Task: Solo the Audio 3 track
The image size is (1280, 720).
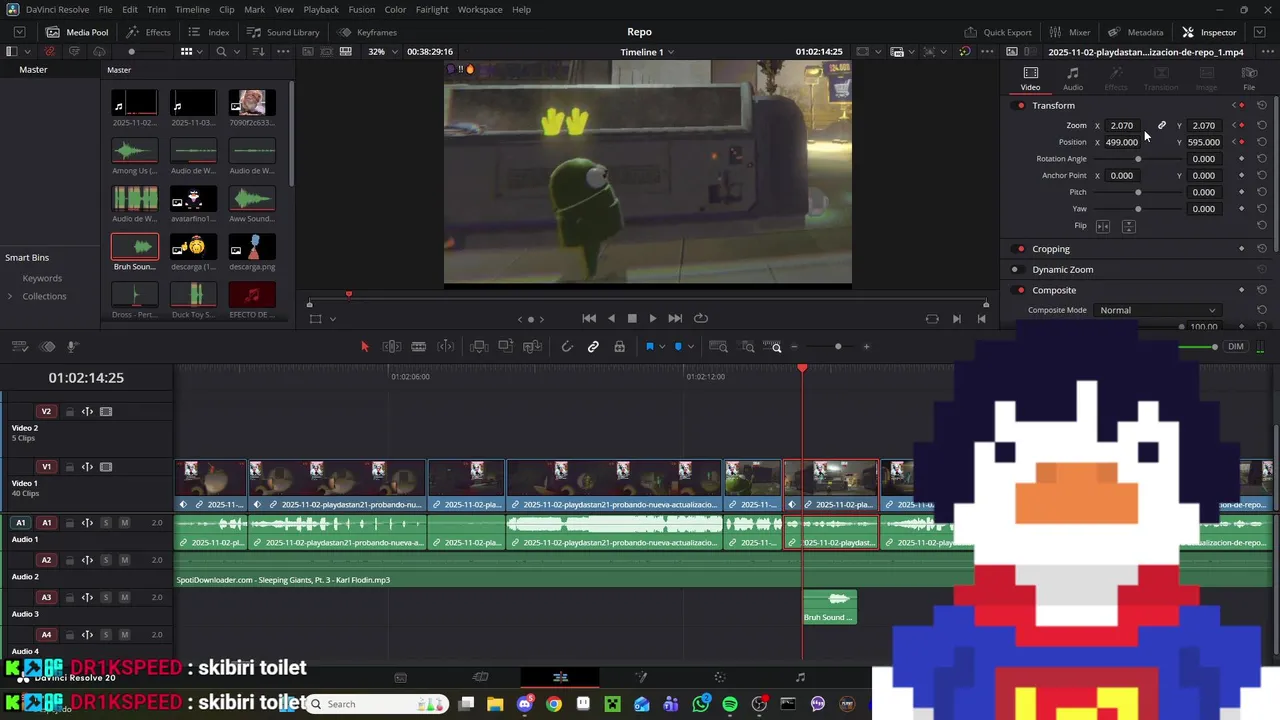Action: pos(106,598)
